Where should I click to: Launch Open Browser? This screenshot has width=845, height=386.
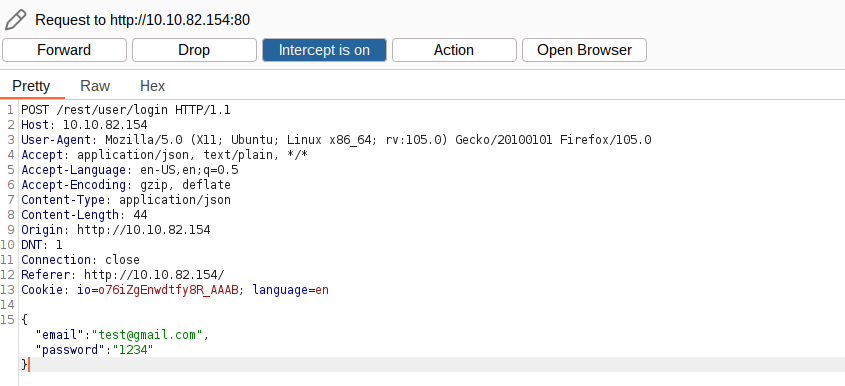(584, 50)
